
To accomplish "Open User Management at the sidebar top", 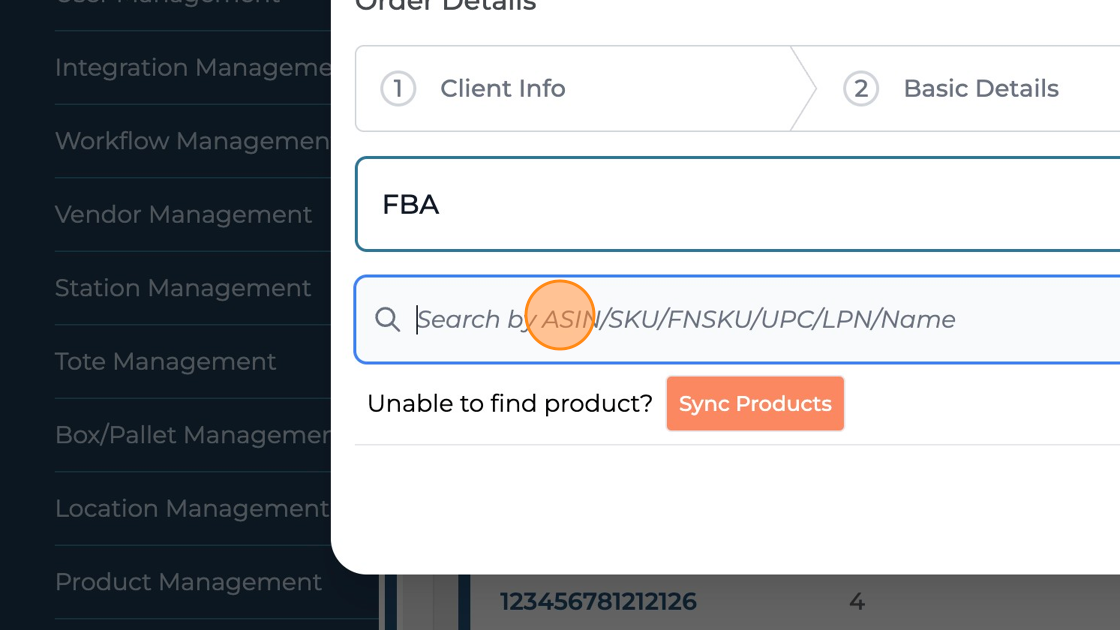I will pos(167,3).
